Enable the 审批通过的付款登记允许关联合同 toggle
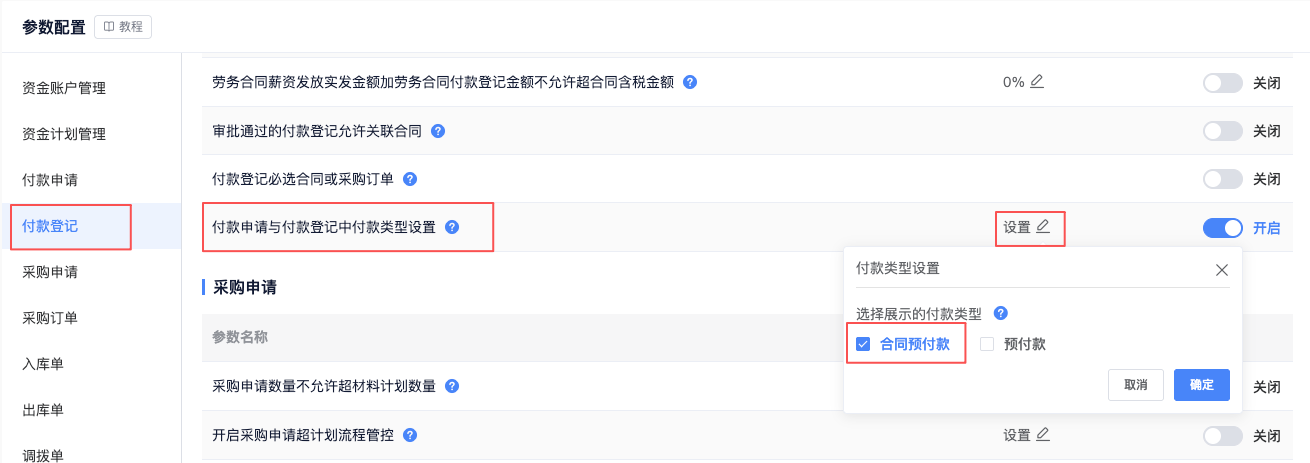Screen dimensions: 1310x463 pyautogui.click(x=1222, y=131)
